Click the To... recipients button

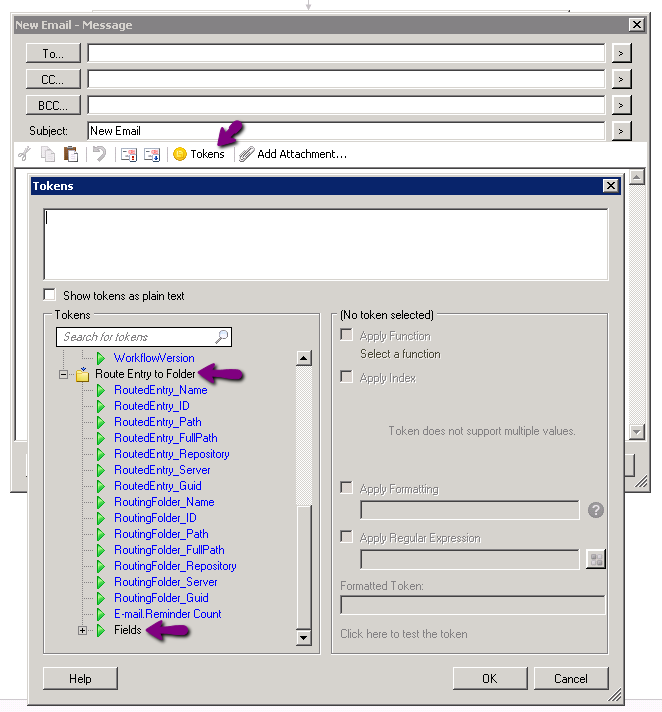(53, 53)
